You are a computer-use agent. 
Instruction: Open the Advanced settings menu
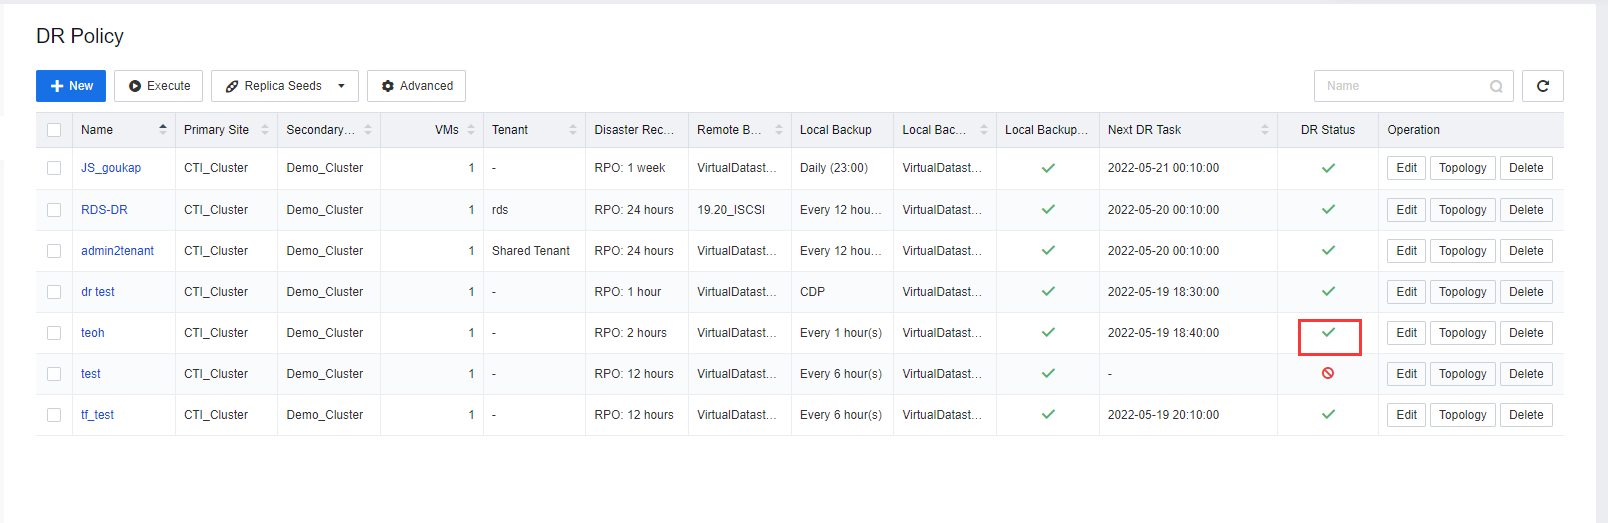pos(416,86)
